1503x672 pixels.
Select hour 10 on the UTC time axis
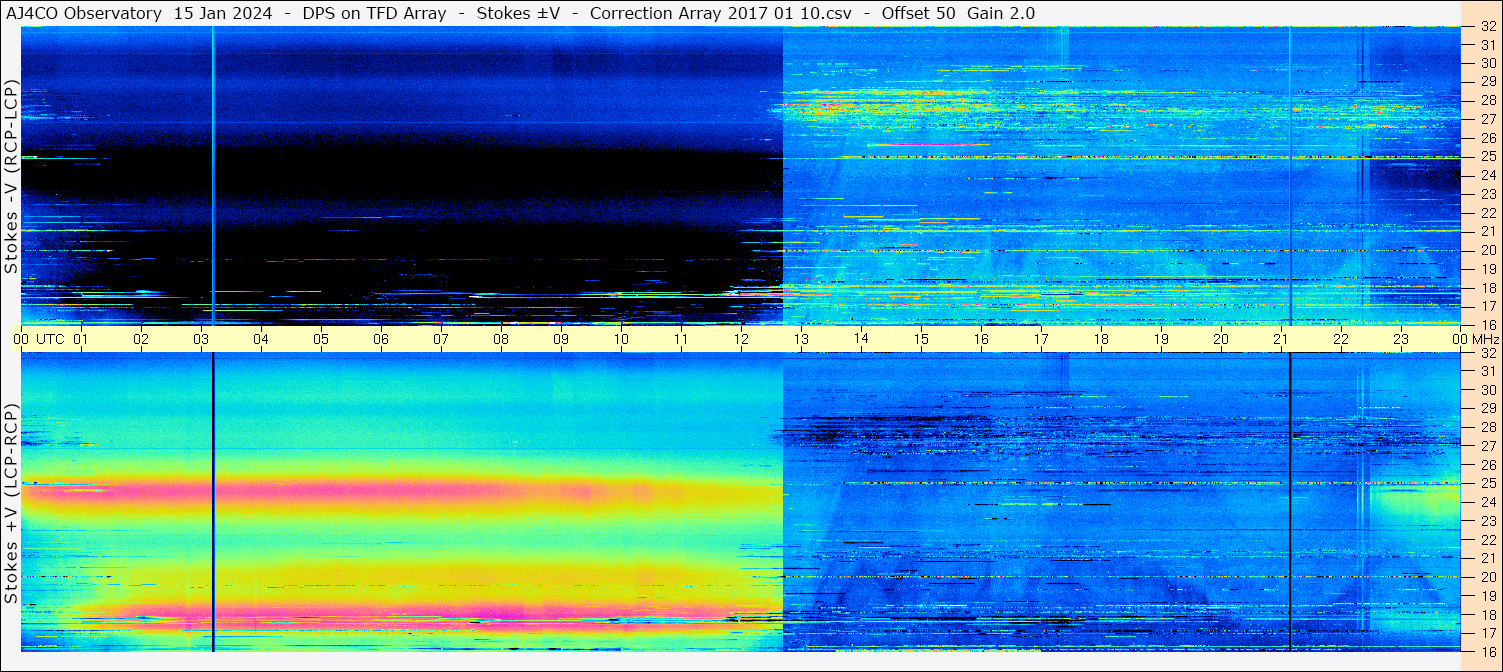(621, 339)
